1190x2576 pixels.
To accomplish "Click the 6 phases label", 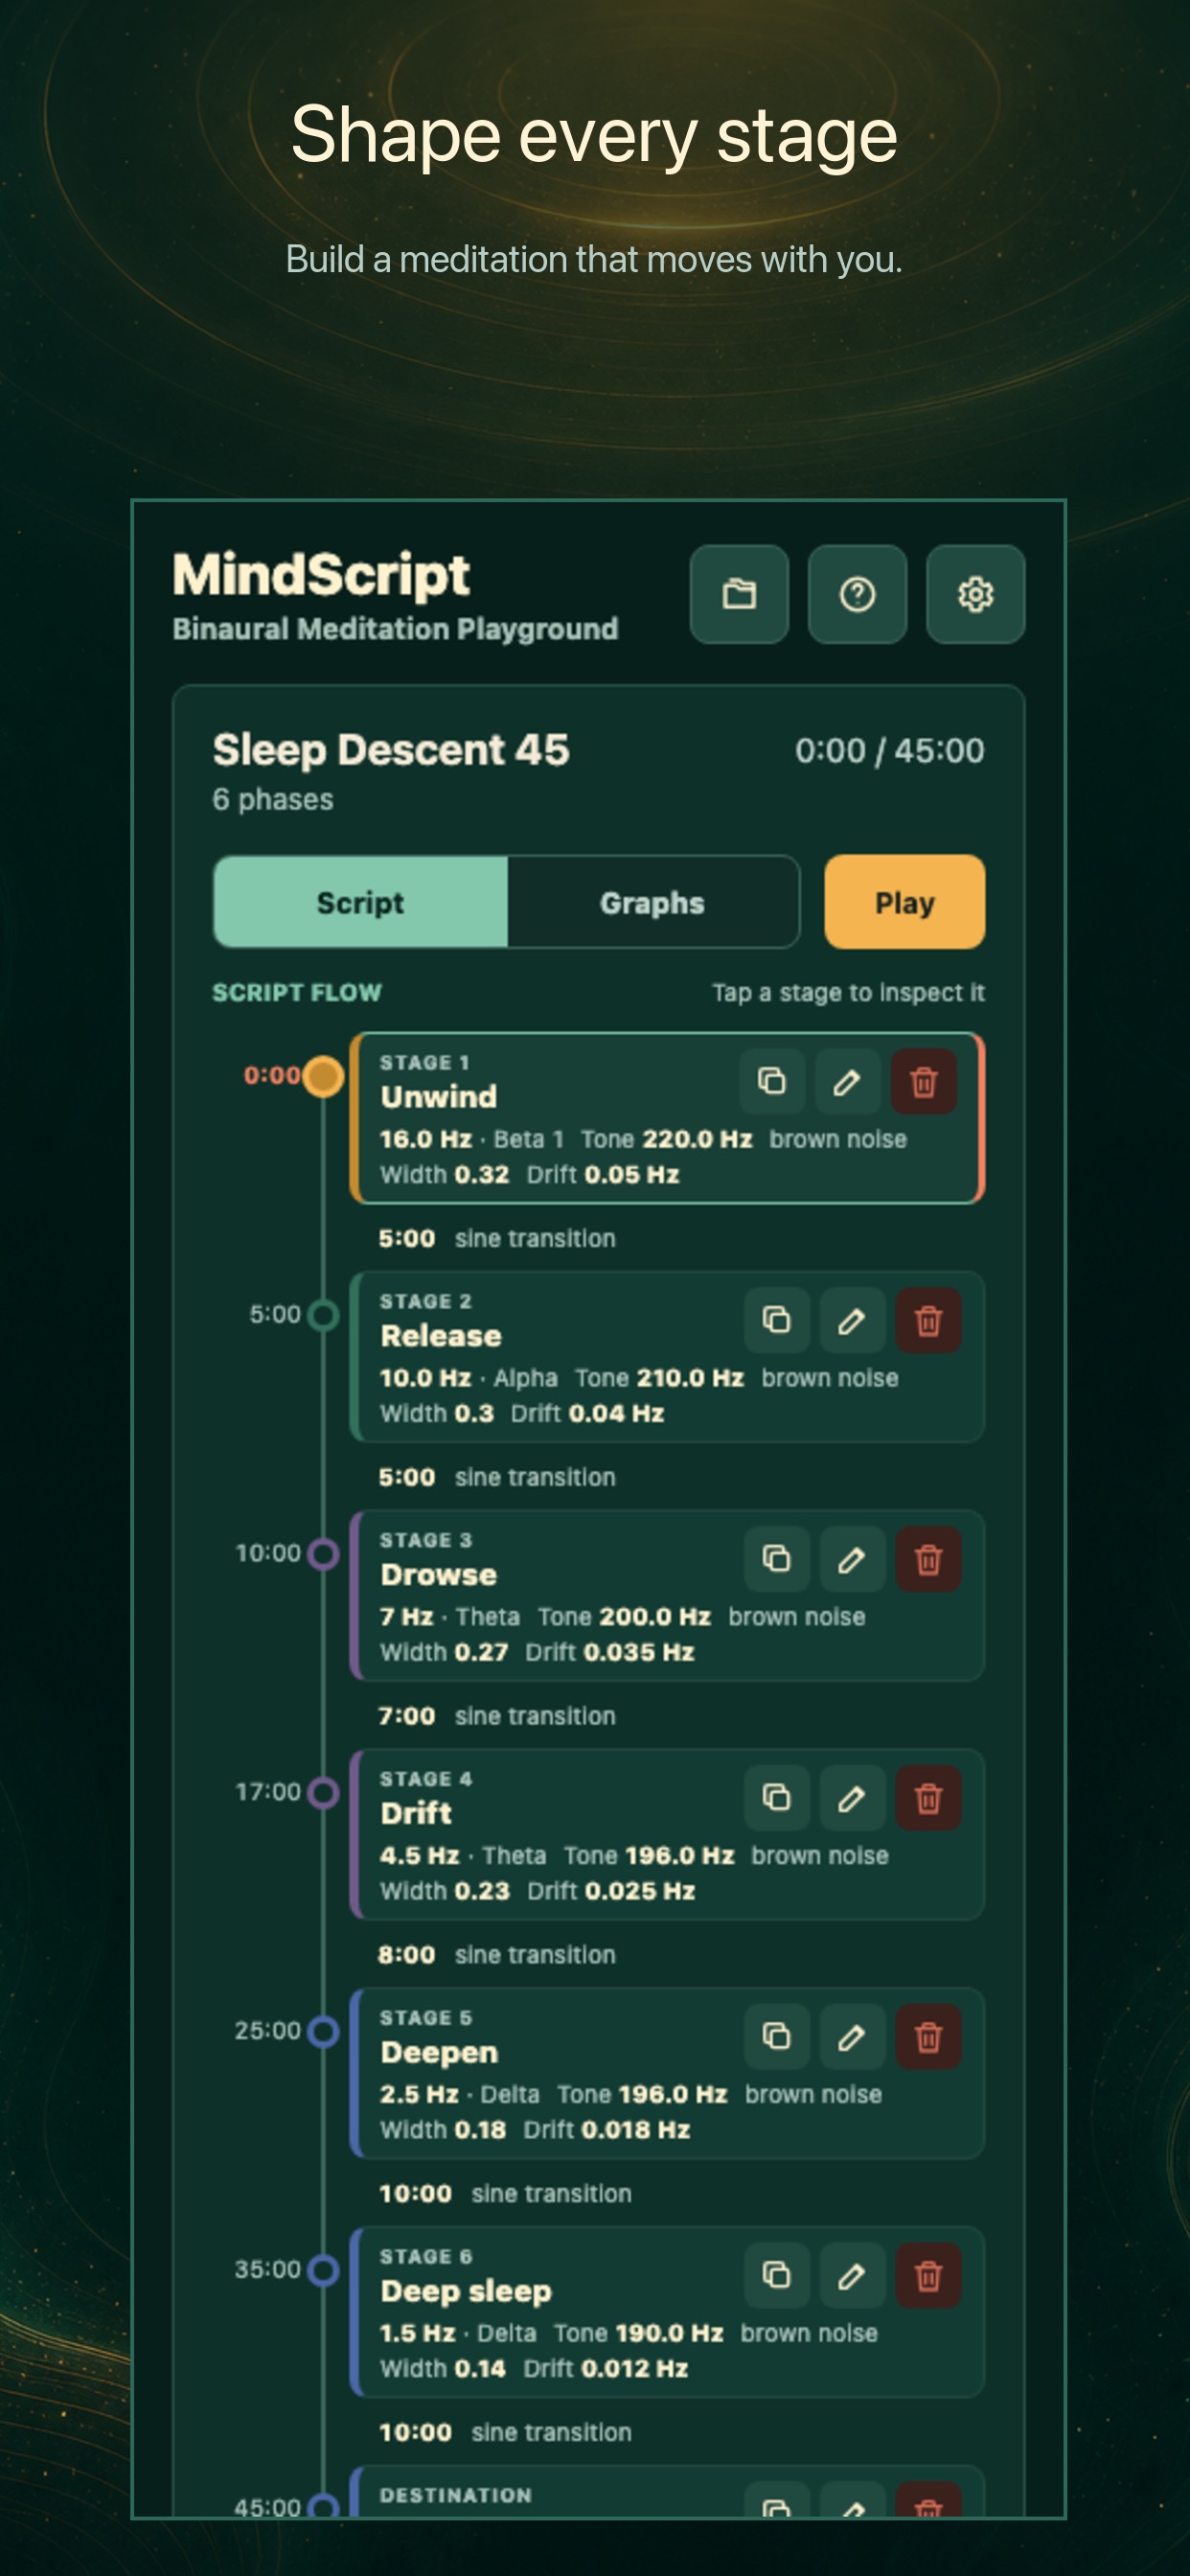I will tap(273, 799).
